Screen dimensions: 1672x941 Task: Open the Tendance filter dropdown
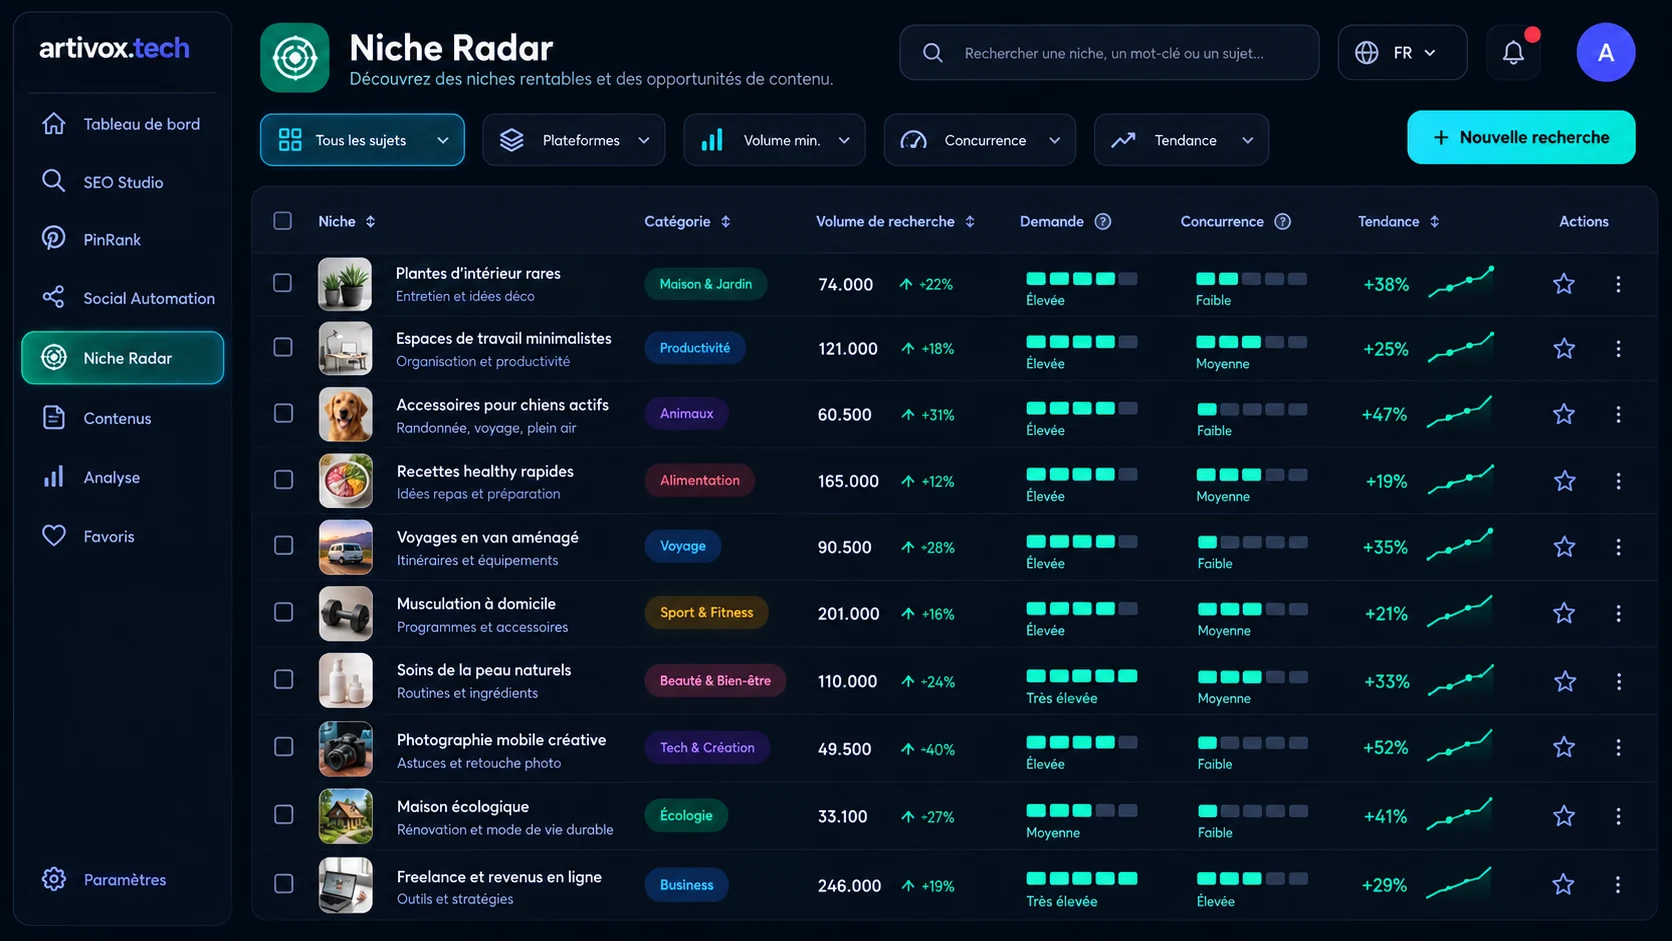[1181, 140]
